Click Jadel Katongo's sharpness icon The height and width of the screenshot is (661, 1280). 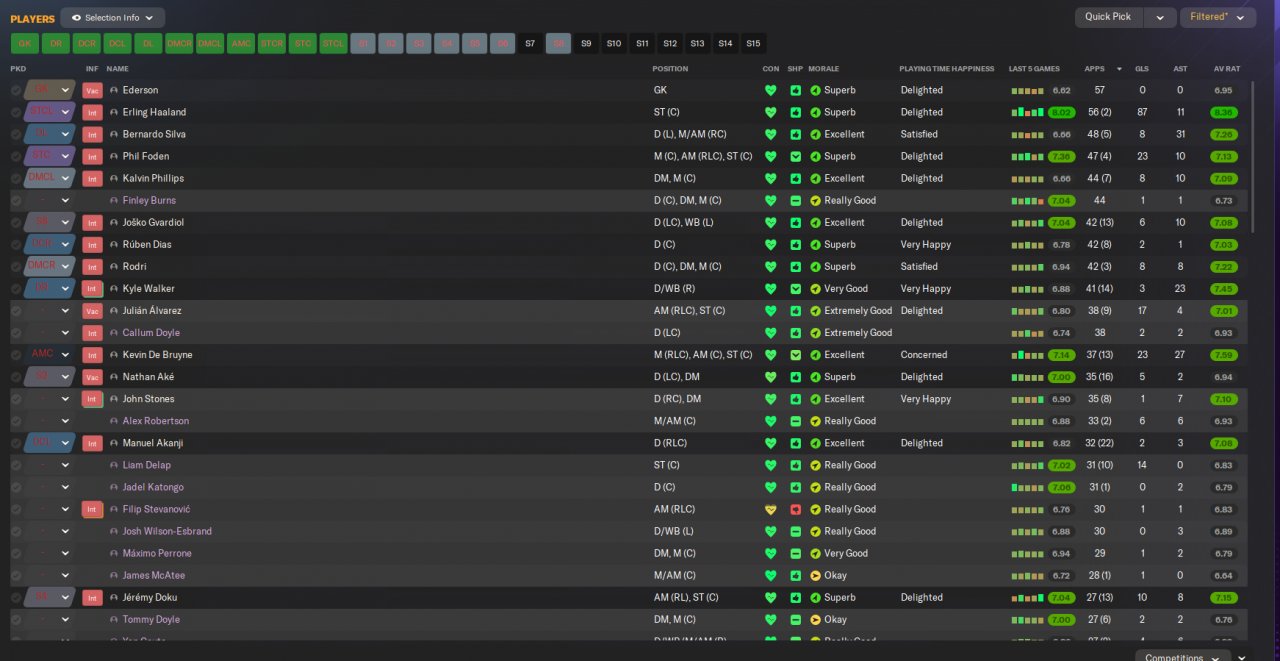tap(795, 487)
